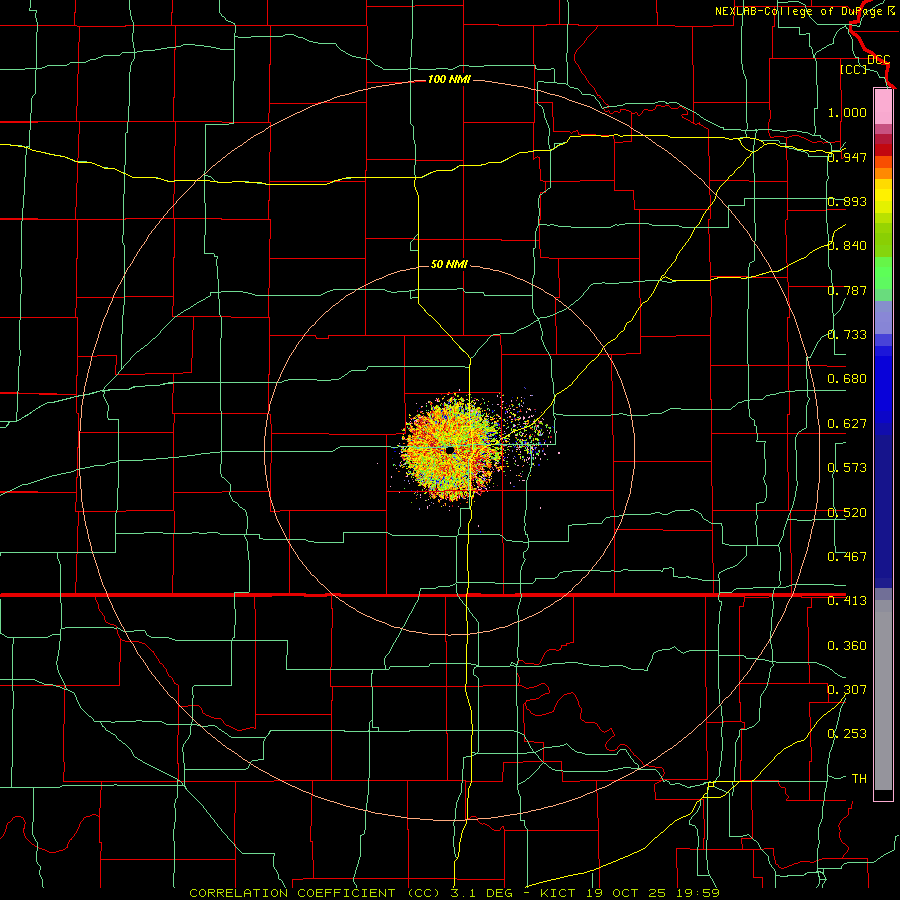Click the 0.627 legend value
The height and width of the screenshot is (900, 900).
(x=847, y=424)
